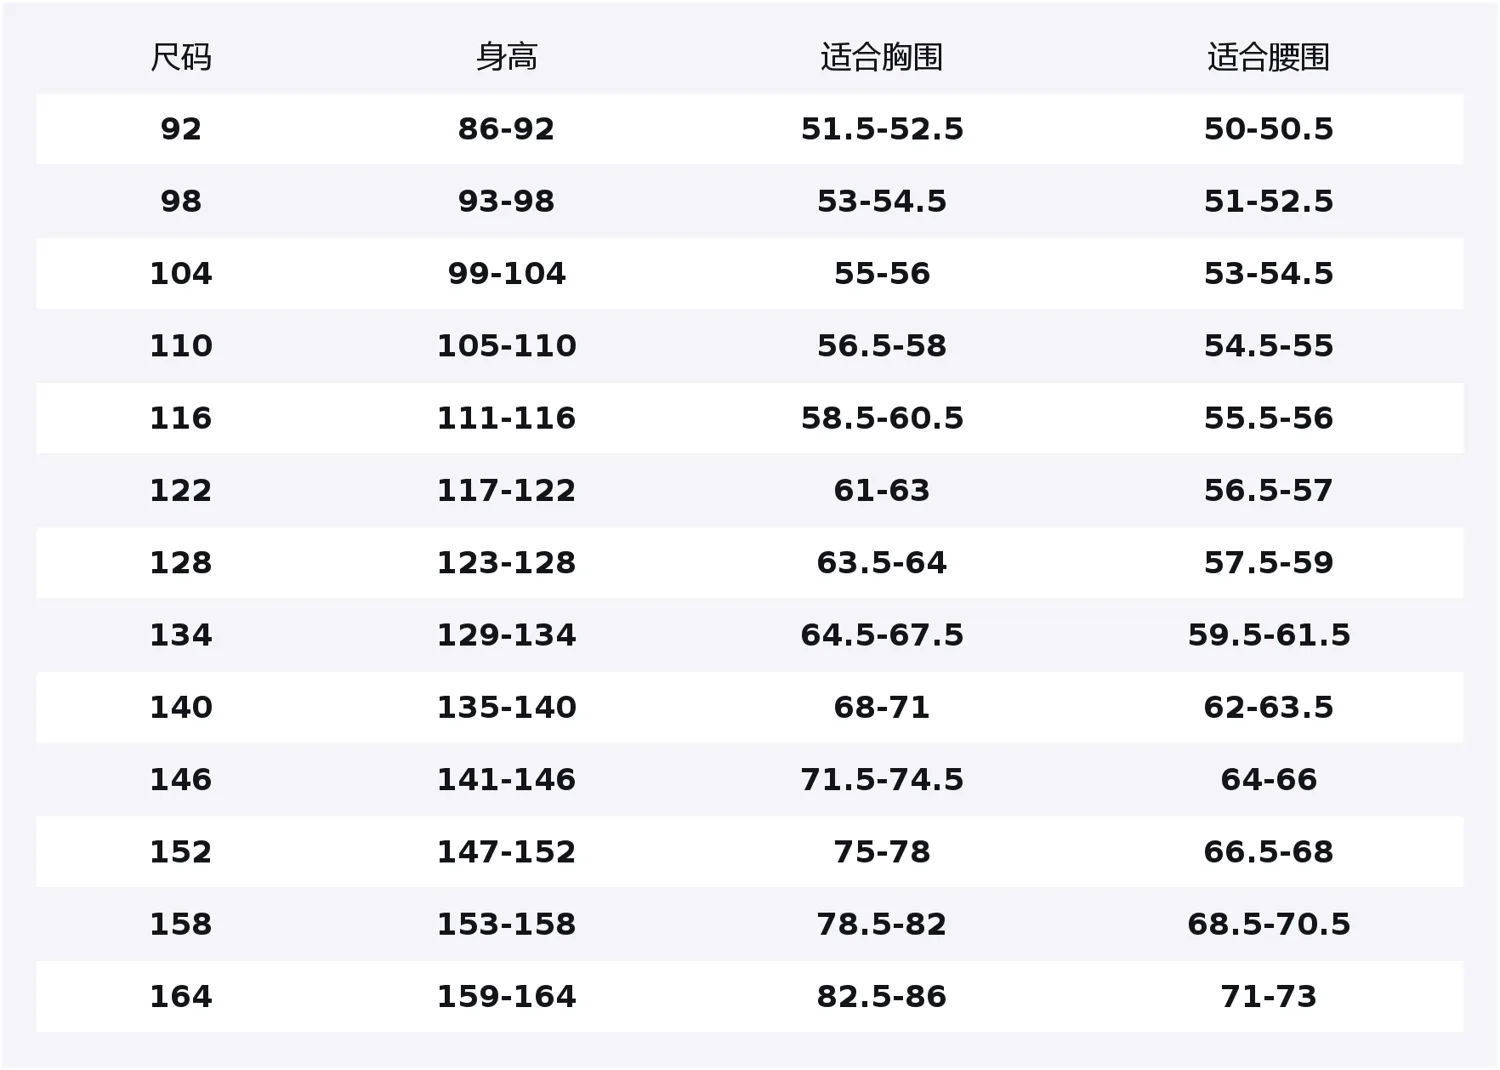Select the height range 86-92 cell

[x=506, y=129]
